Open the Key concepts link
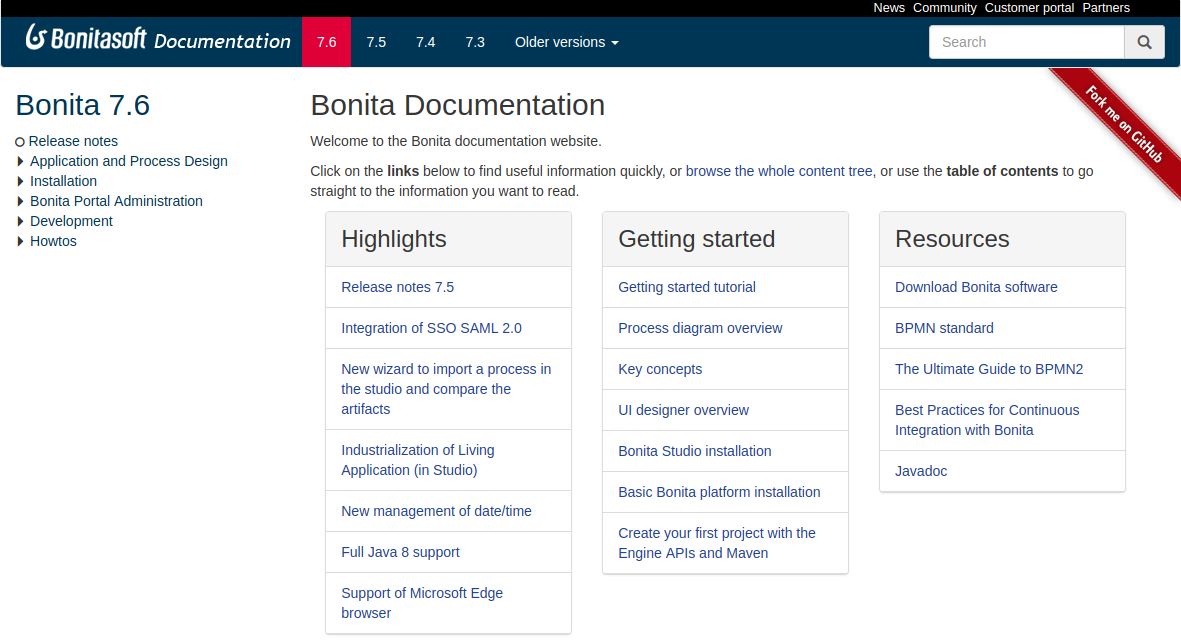Screen dimensions: 1181x643 (x=660, y=370)
